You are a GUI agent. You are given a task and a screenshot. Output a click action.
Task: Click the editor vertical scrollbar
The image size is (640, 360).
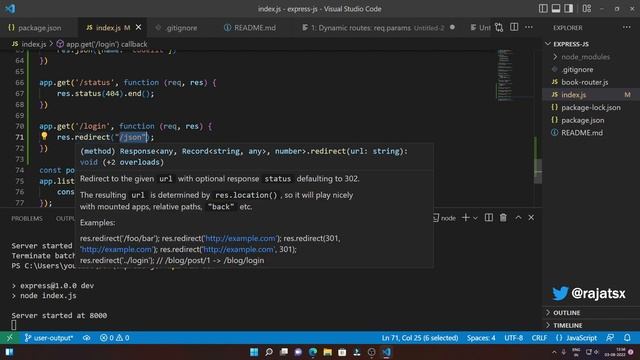538,171
